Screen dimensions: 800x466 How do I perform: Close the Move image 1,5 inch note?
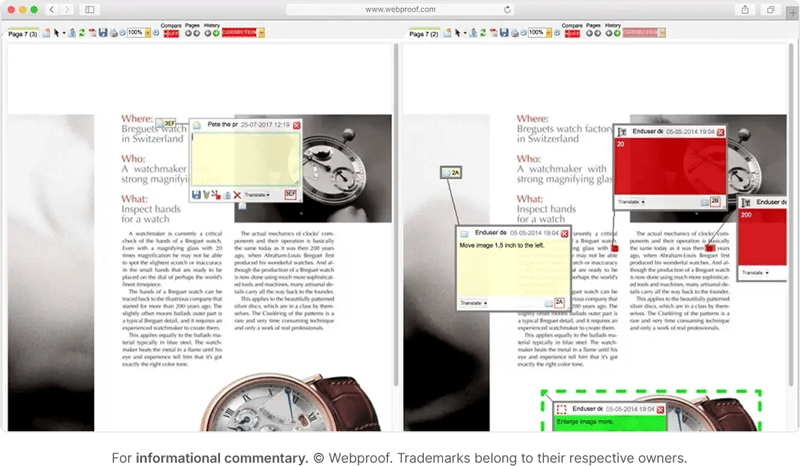pyautogui.click(x=564, y=233)
